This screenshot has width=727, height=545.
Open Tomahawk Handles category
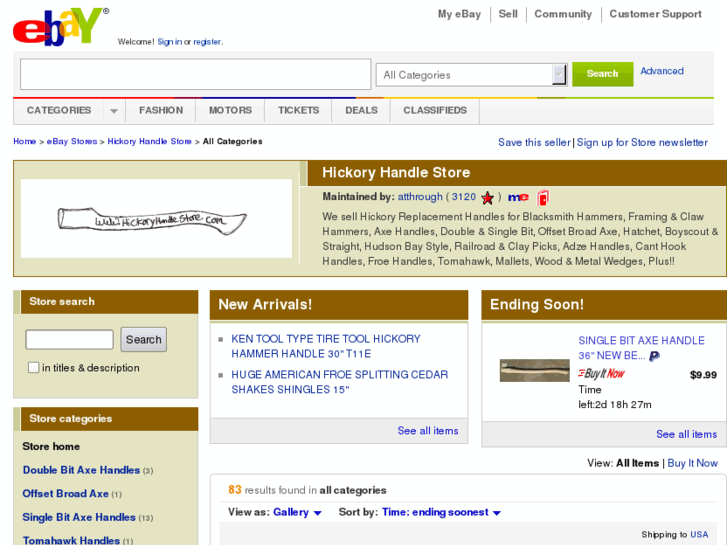click(71, 540)
